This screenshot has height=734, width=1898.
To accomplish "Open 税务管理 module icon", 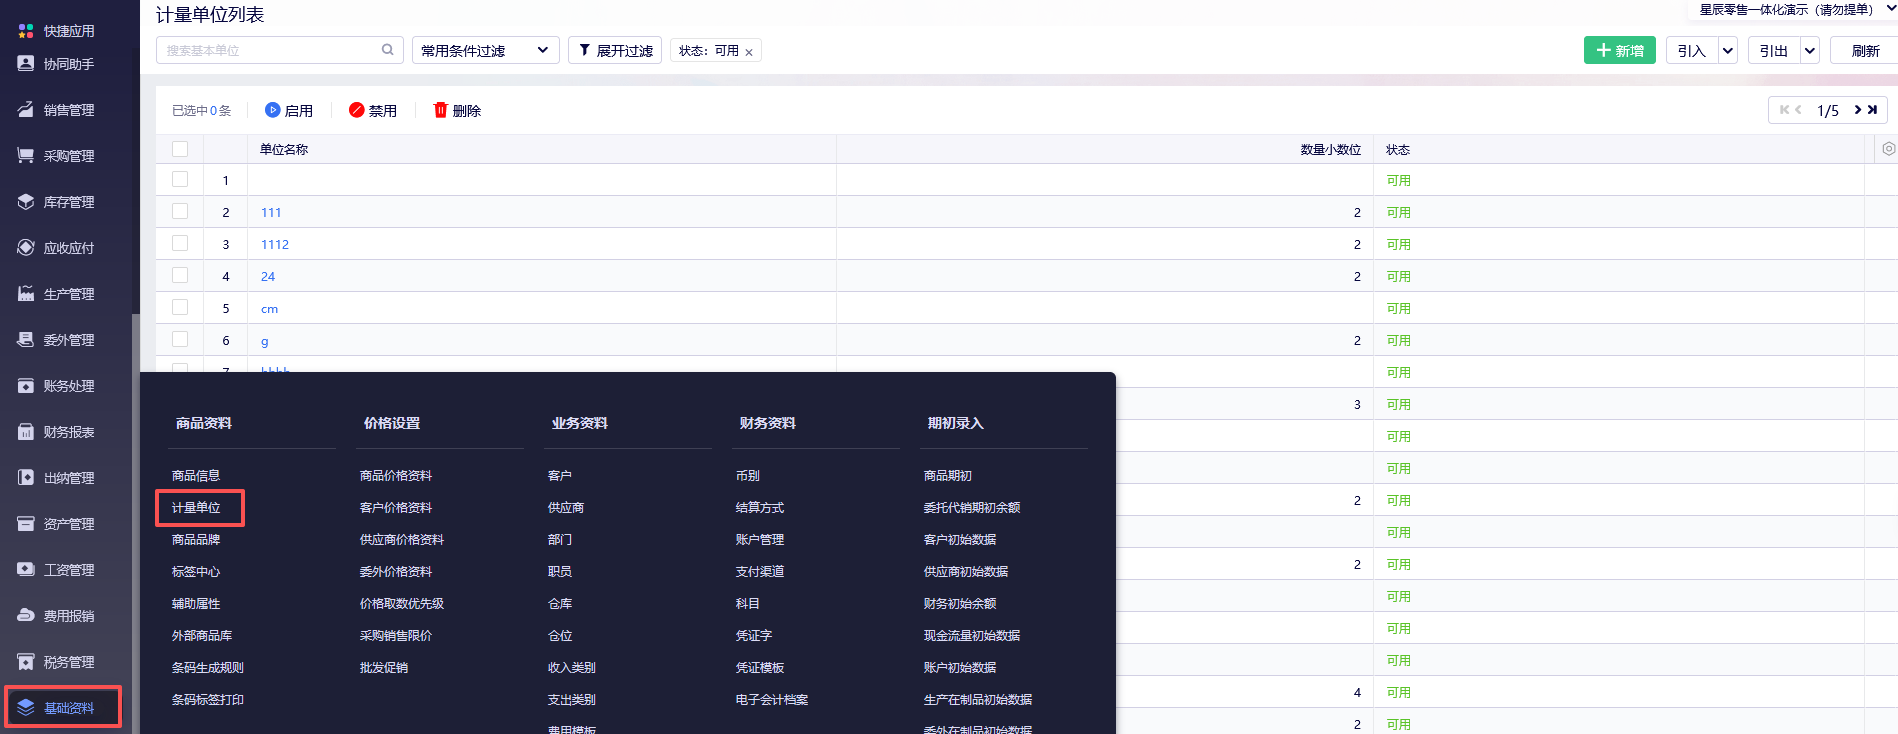I will (26, 661).
